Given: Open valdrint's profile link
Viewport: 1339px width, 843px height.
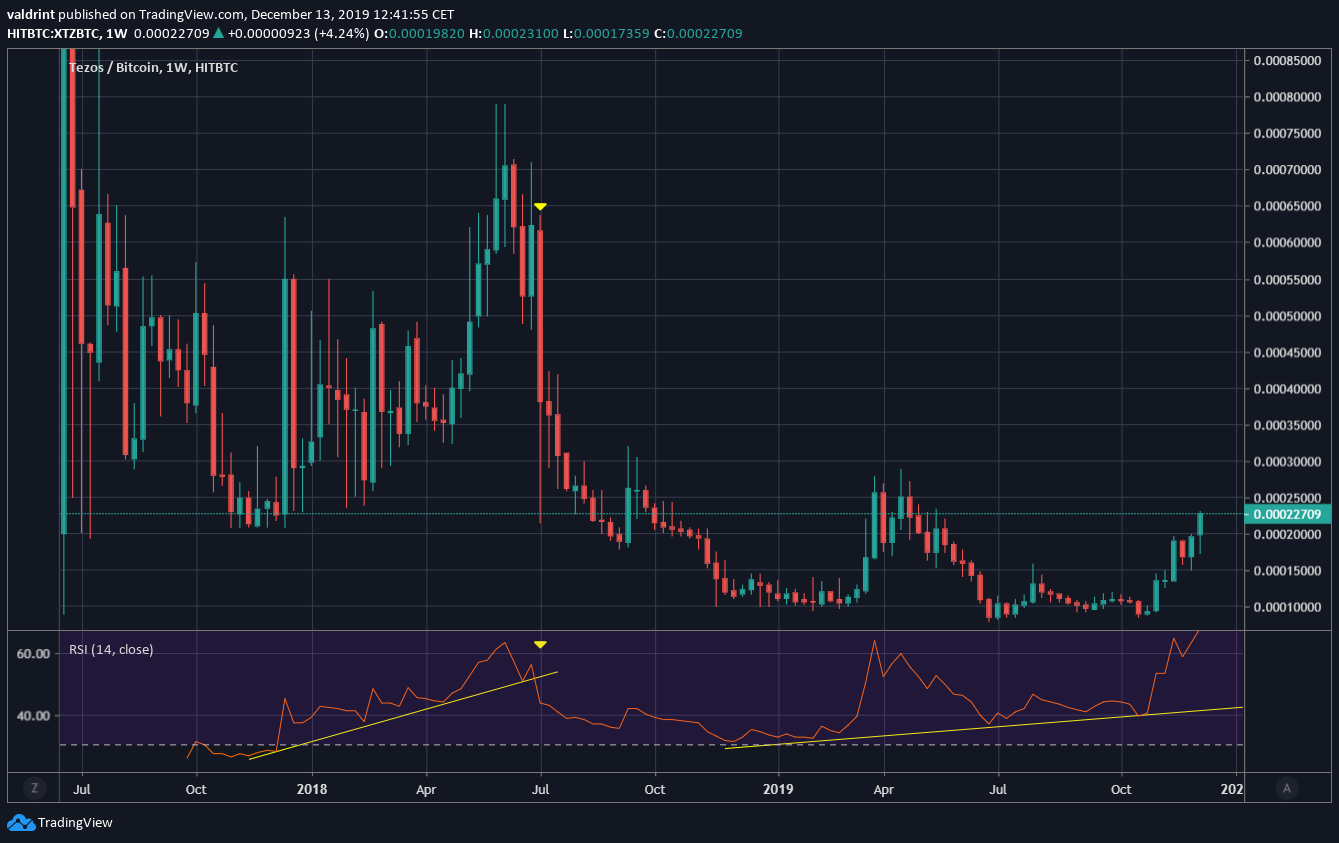Looking at the screenshot, I should [33, 14].
